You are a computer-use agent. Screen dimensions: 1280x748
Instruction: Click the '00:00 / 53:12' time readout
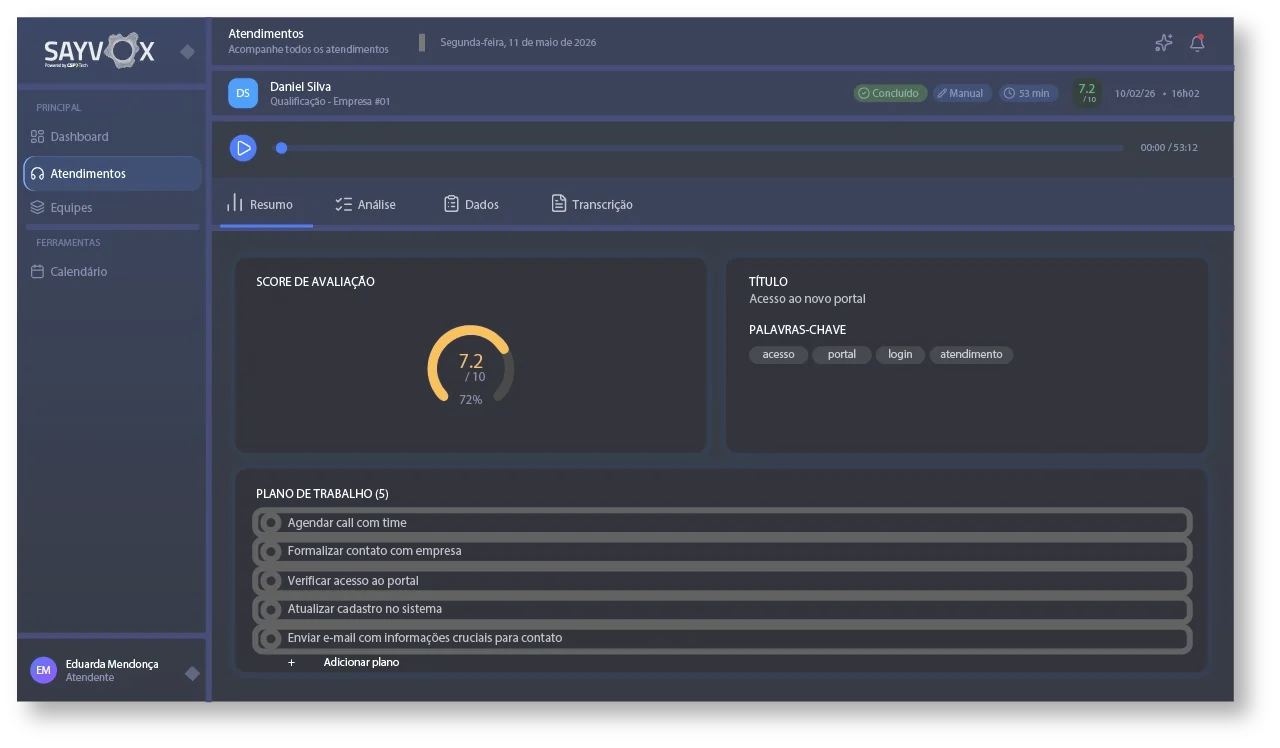pos(1169,148)
